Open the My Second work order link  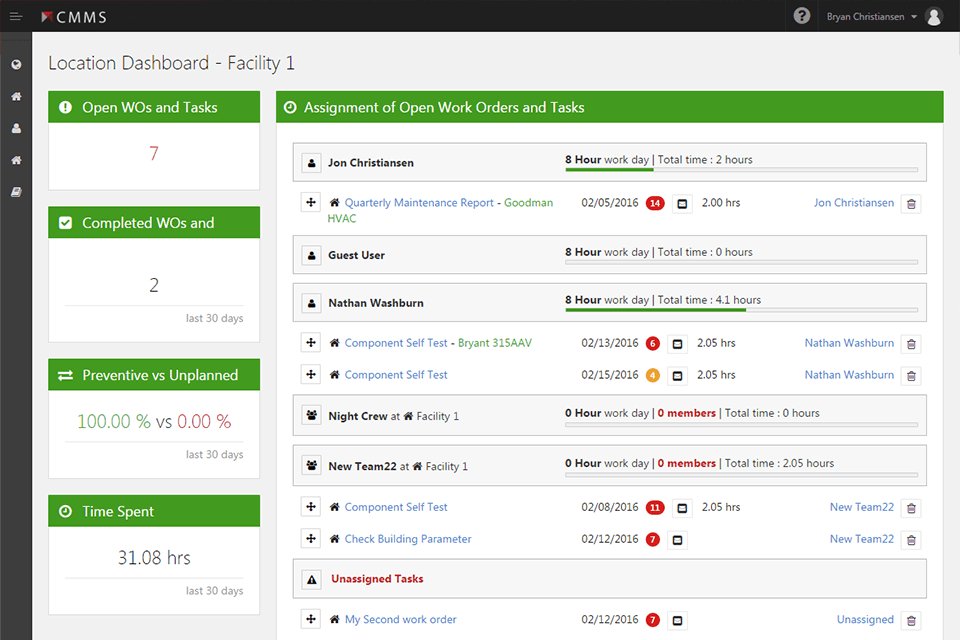coord(400,619)
